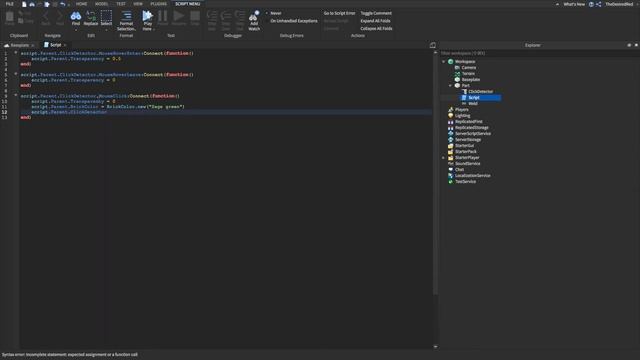Click the Add Watch icon

254,16
